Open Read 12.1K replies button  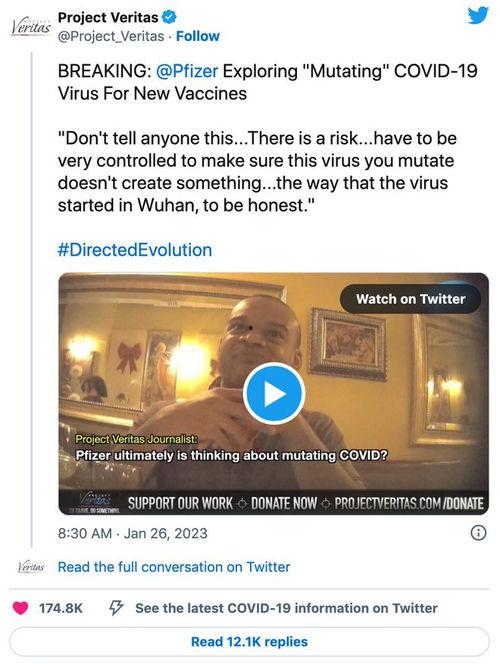(249, 642)
